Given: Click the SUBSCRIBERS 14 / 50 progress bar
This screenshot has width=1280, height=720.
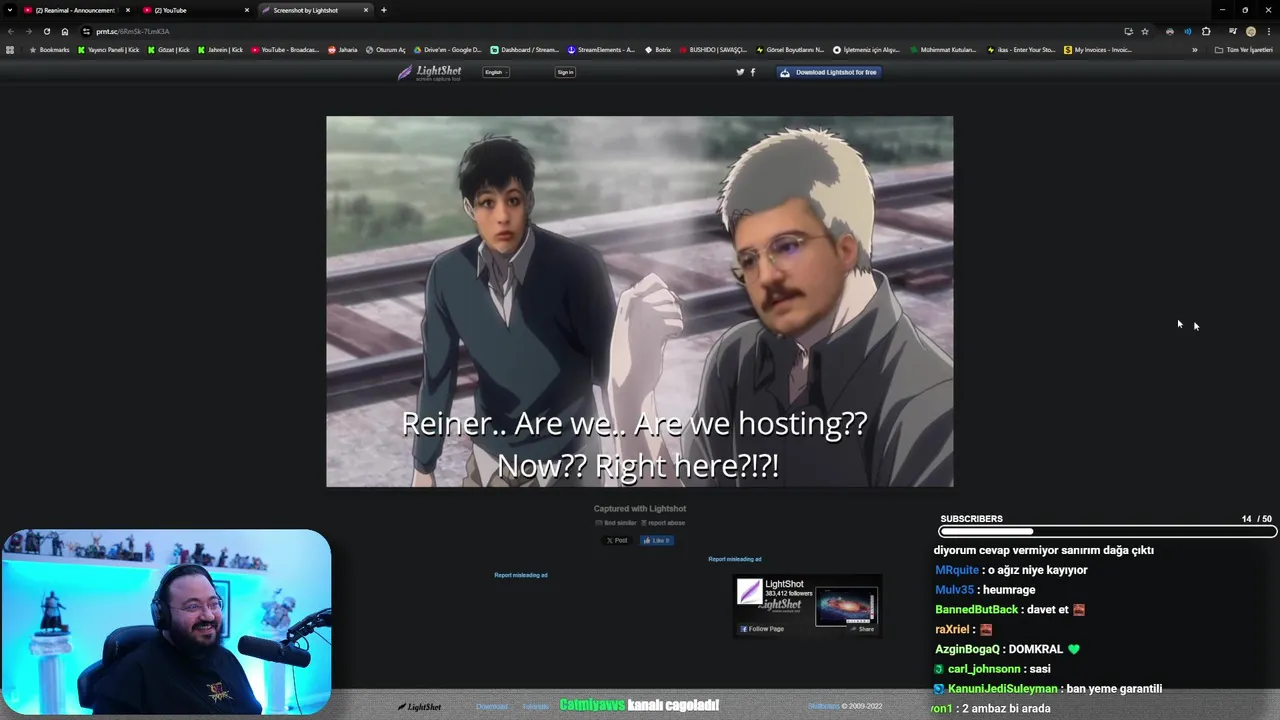Looking at the screenshot, I should tap(1108, 531).
